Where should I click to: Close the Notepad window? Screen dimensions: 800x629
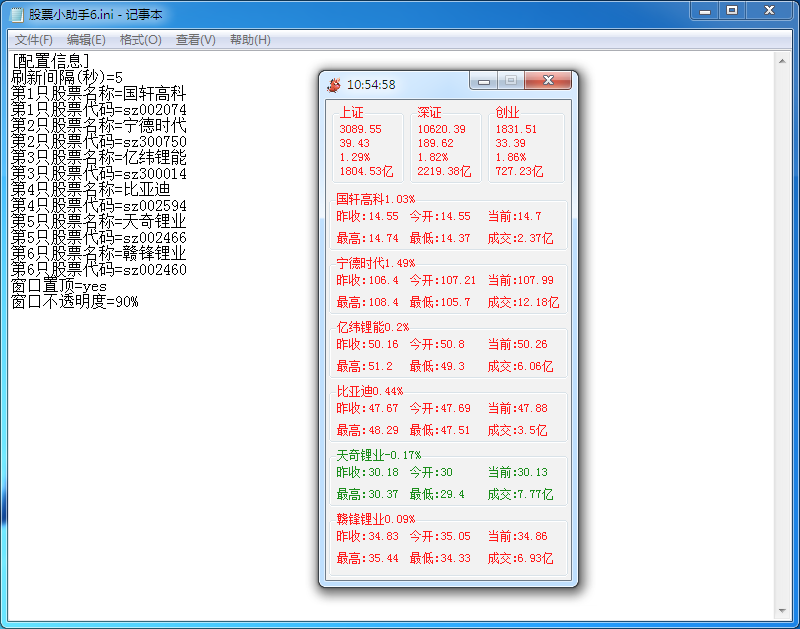tap(769, 11)
